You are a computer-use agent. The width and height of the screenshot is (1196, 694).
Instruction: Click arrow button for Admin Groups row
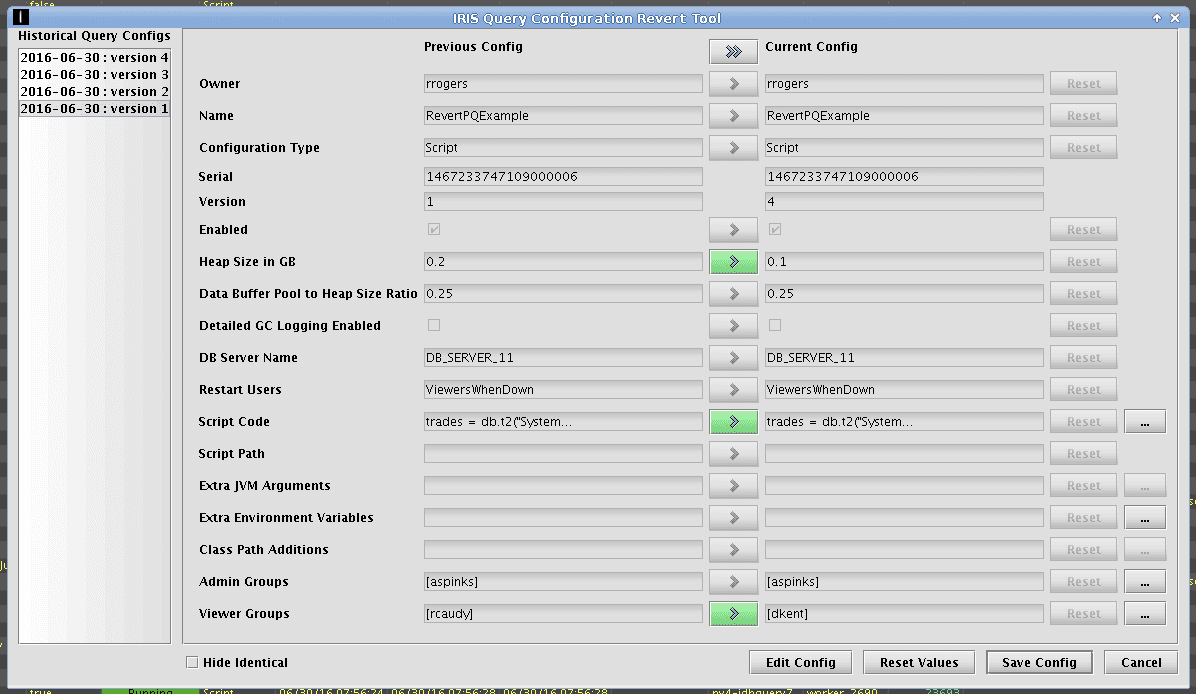click(733, 582)
